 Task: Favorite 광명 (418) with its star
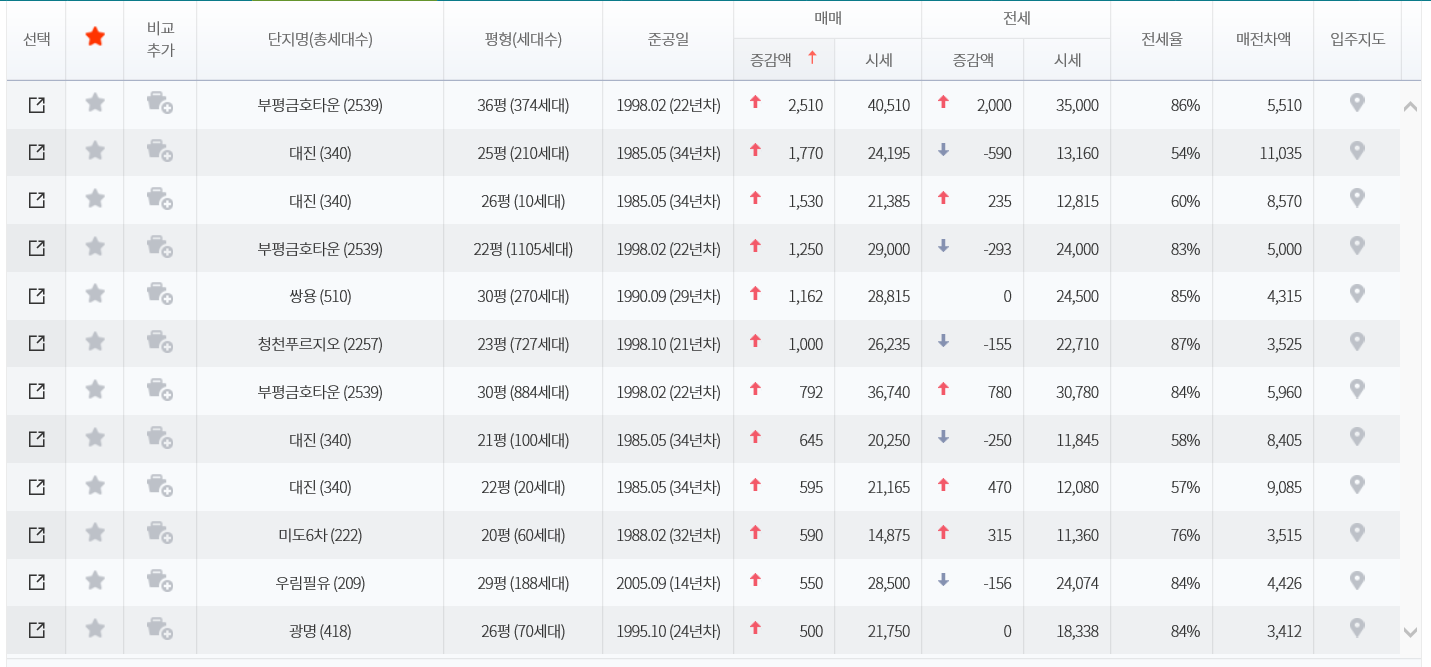(95, 628)
